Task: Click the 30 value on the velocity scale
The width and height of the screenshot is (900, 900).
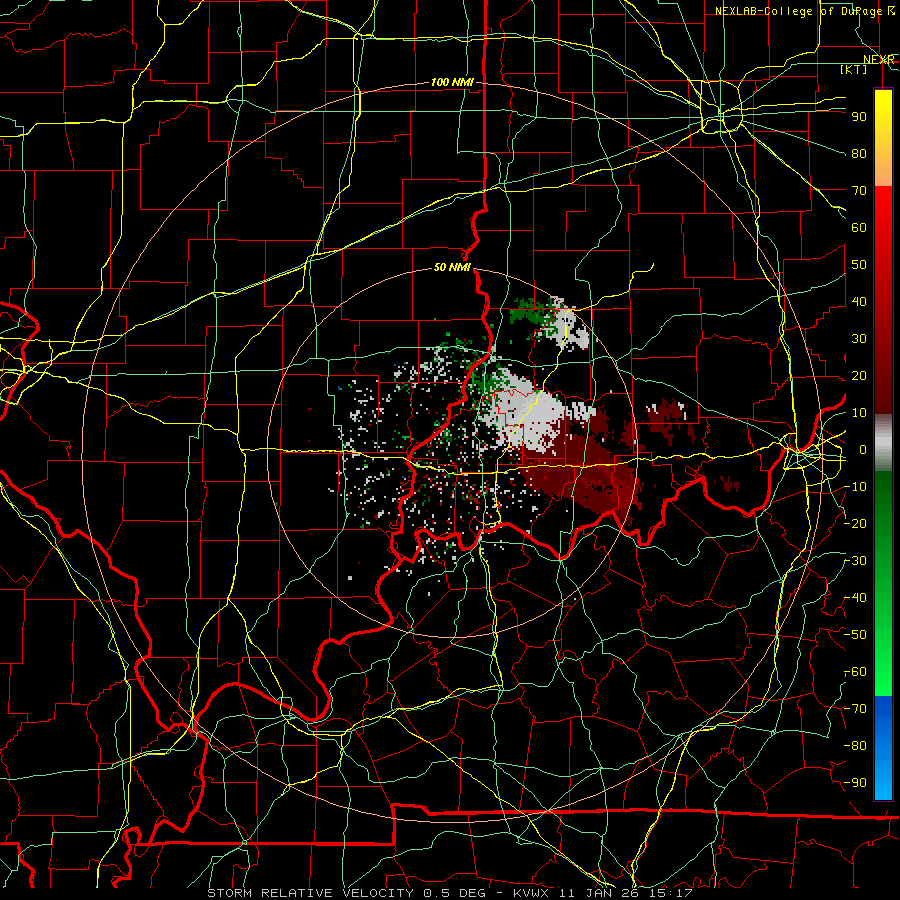Action: coord(859,339)
